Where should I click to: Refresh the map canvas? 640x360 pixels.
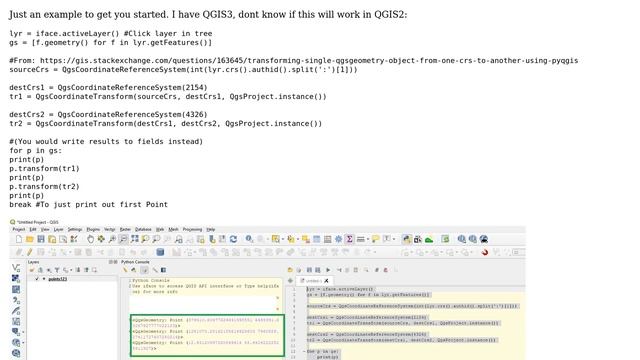pos(233,239)
